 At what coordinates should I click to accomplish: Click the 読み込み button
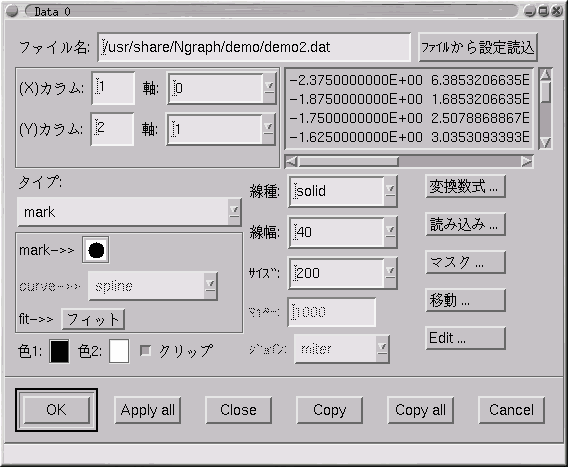tap(465, 224)
